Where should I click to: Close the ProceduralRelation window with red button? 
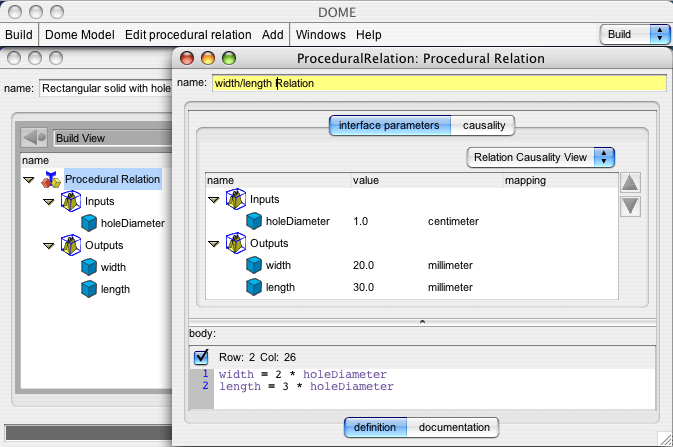pos(187,58)
